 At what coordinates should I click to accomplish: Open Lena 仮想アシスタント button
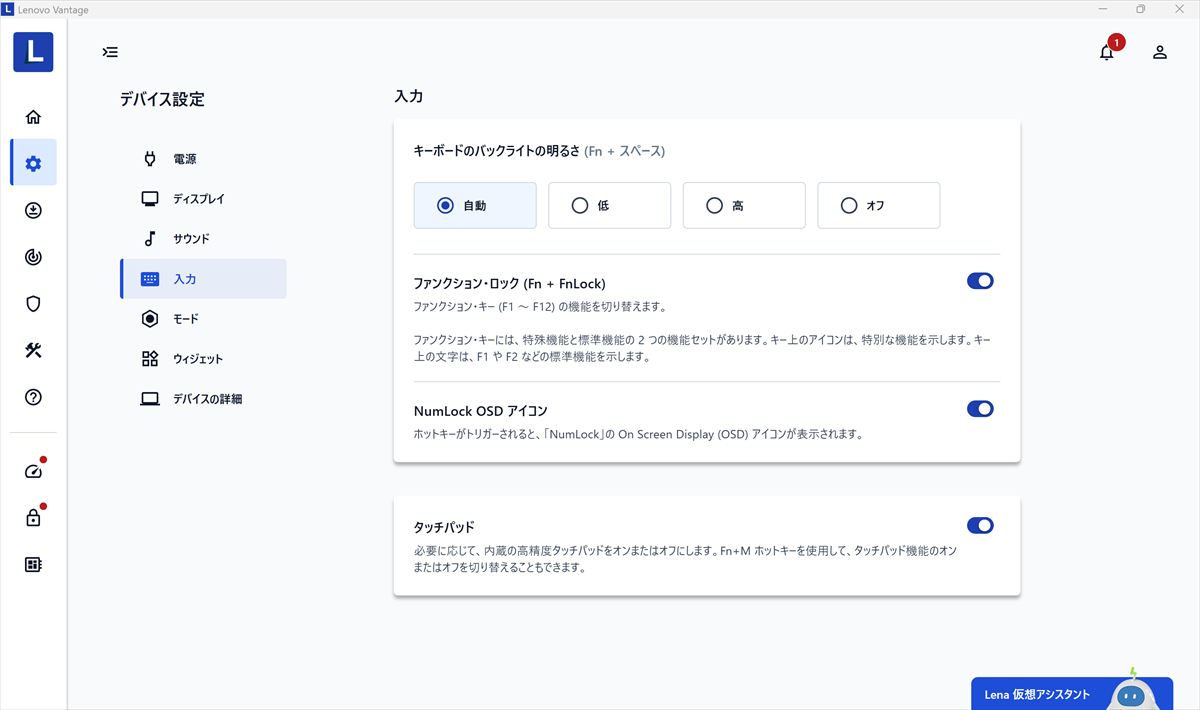coord(1072,694)
